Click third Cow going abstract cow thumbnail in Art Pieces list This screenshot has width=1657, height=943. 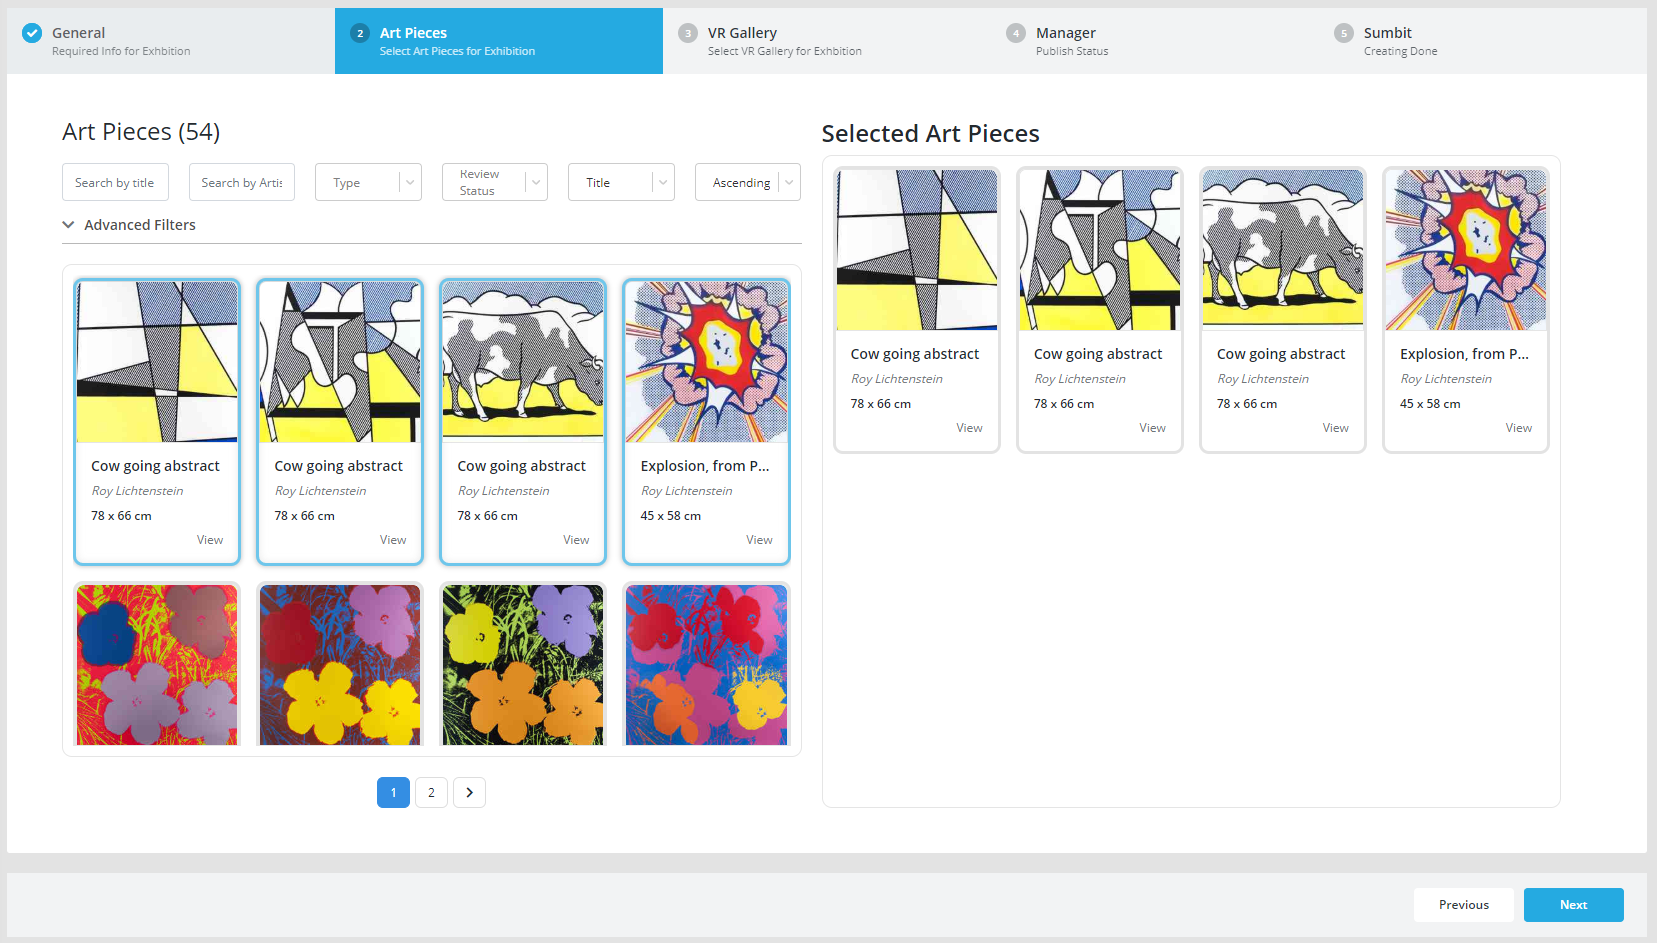tap(523, 362)
